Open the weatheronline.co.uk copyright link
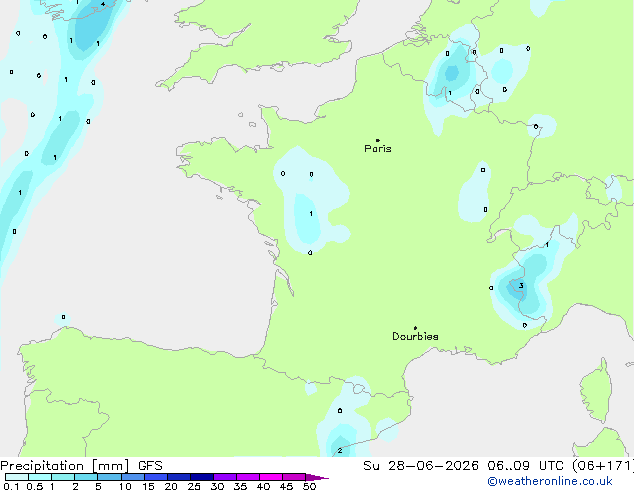This screenshot has height=490, width=634. click(x=550, y=481)
